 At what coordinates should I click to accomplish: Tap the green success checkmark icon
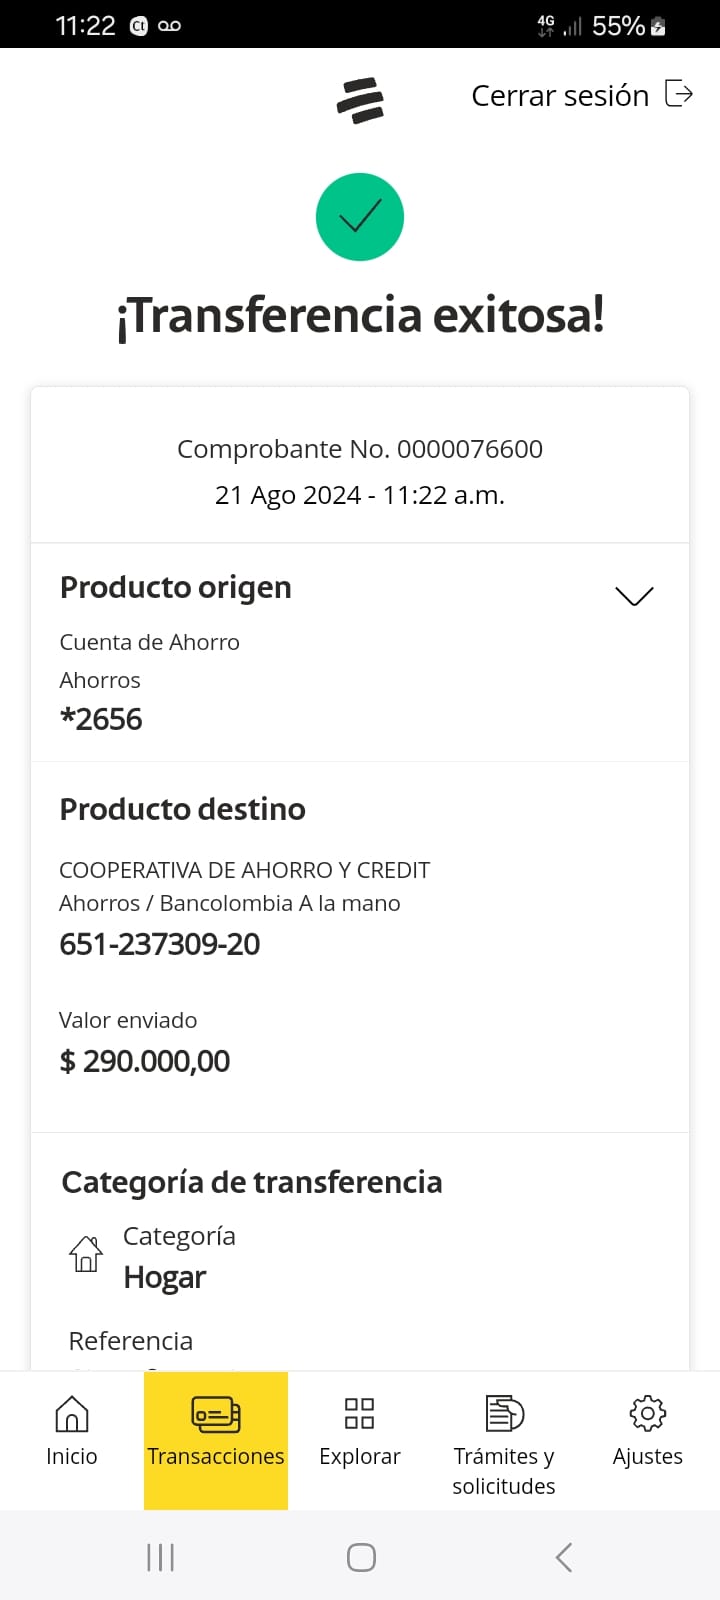click(x=360, y=217)
